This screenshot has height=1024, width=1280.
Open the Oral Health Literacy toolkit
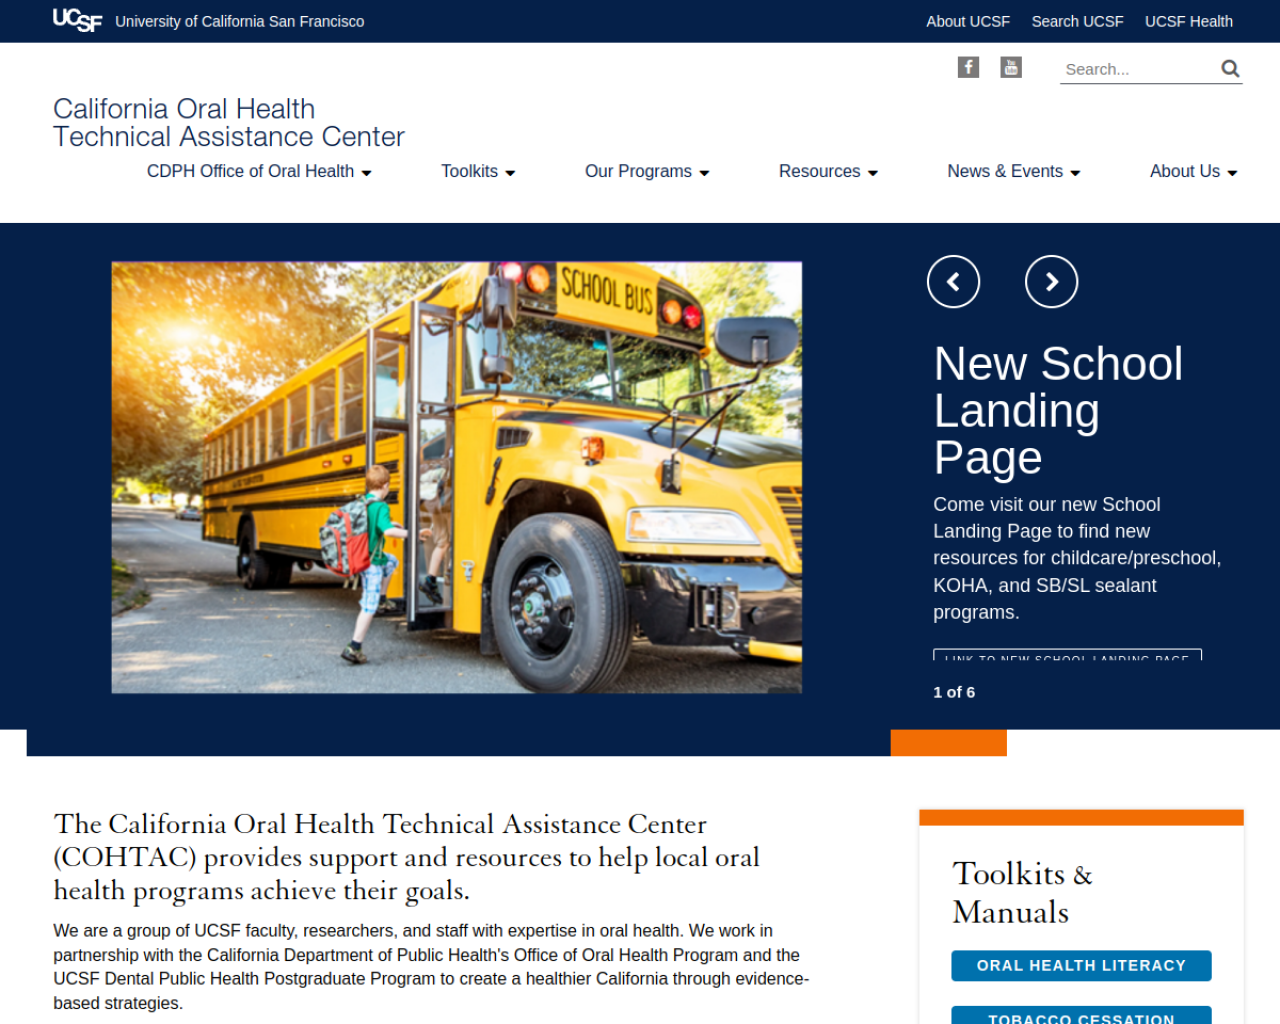1081,966
